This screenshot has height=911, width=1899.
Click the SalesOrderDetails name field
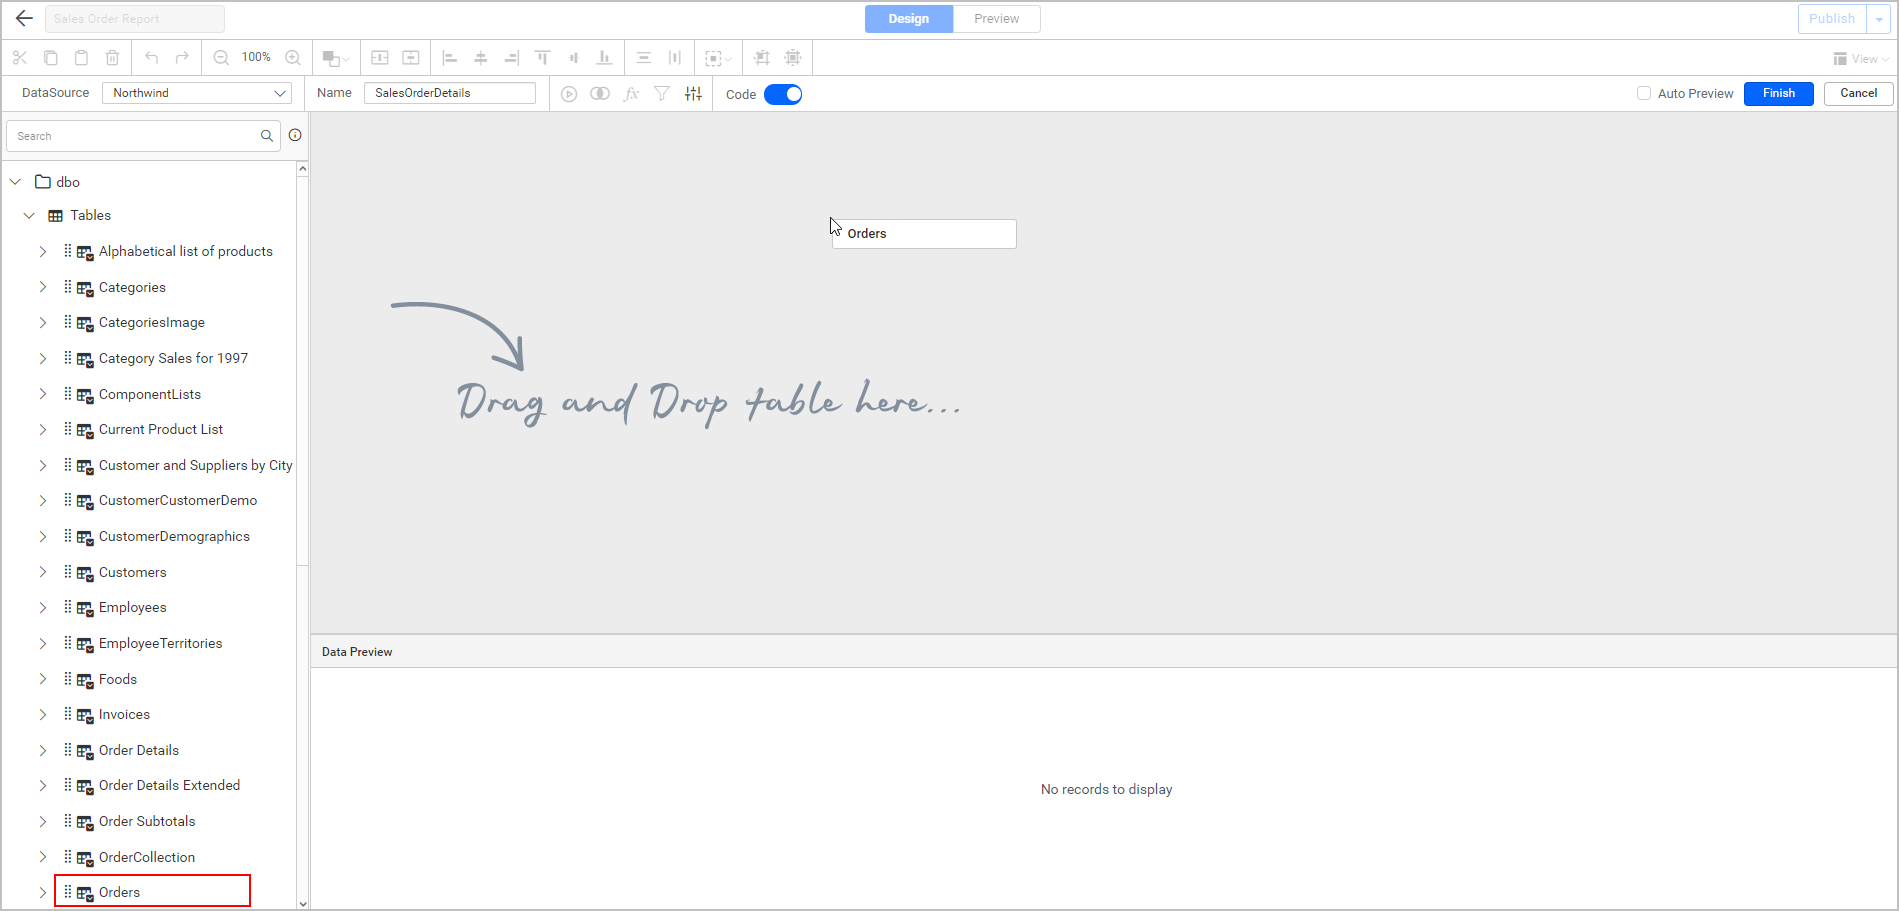tap(450, 93)
